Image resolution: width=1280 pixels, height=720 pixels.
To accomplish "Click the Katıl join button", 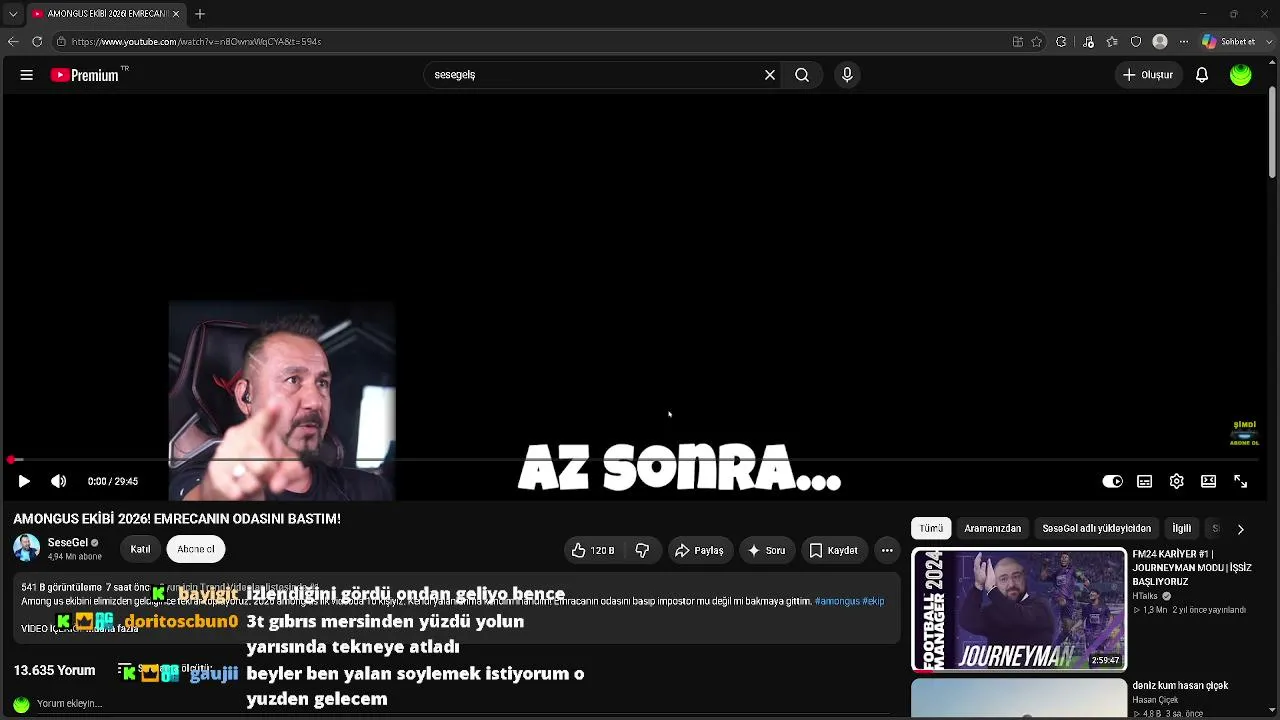I will (x=140, y=549).
